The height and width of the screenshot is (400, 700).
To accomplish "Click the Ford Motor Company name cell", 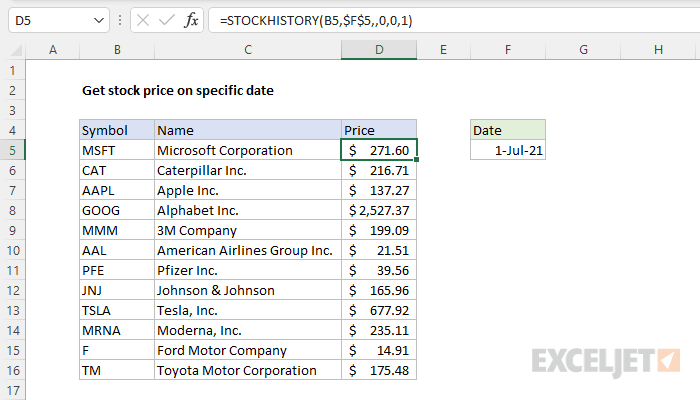I will tap(248, 350).
